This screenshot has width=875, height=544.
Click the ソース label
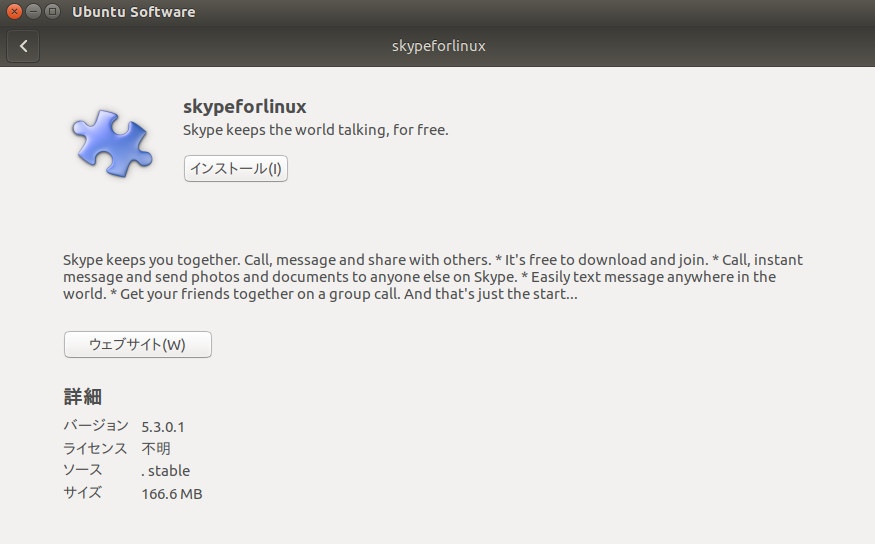click(83, 470)
